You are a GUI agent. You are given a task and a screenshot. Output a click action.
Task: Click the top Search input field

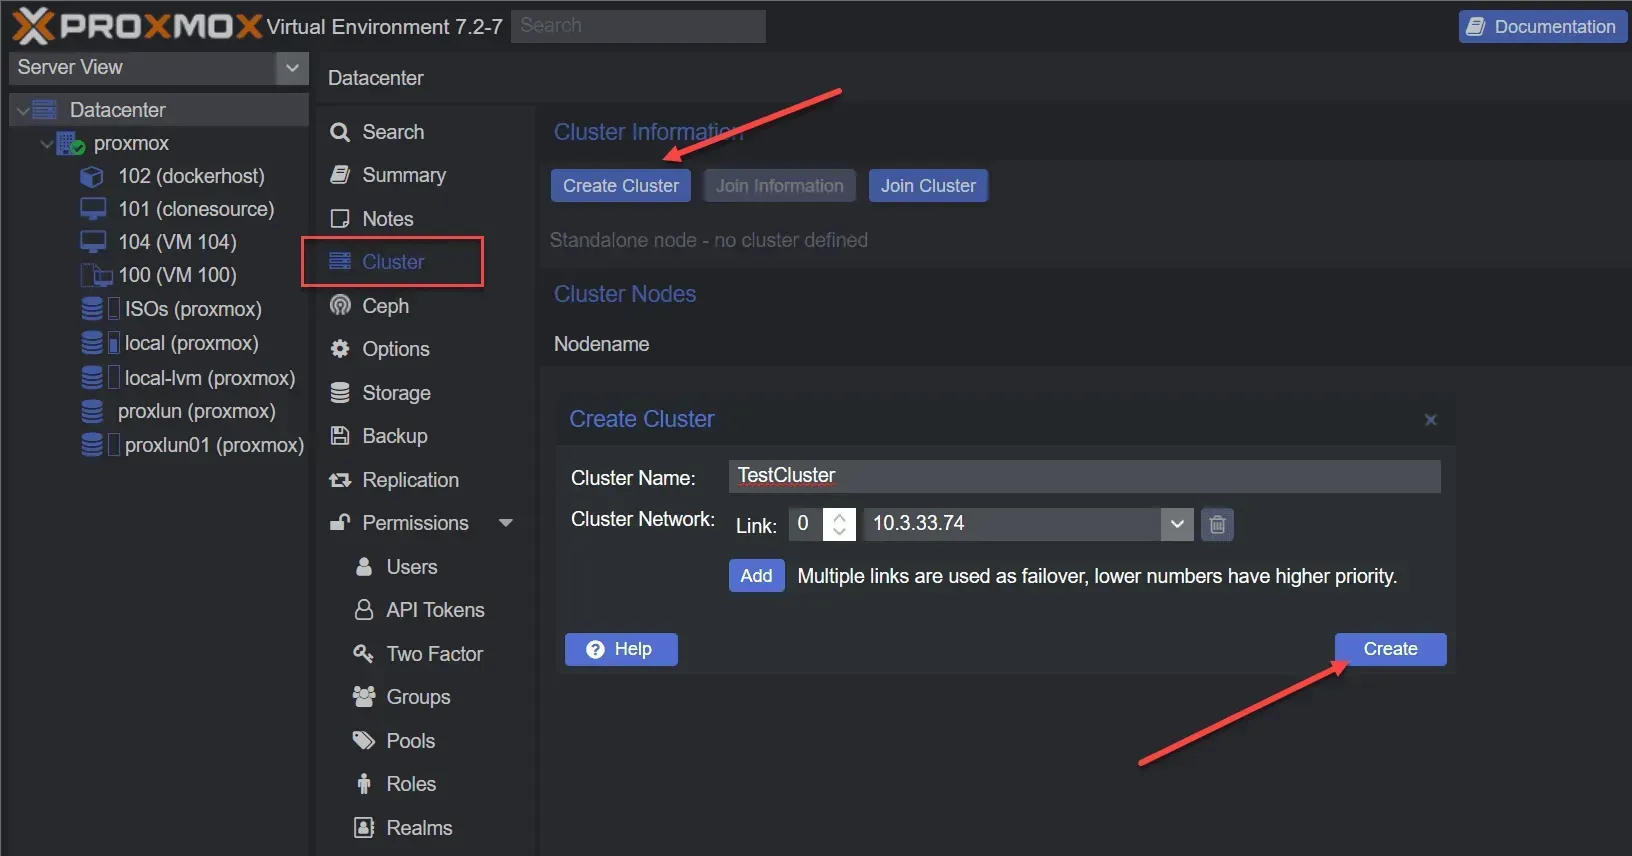(x=639, y=26)
